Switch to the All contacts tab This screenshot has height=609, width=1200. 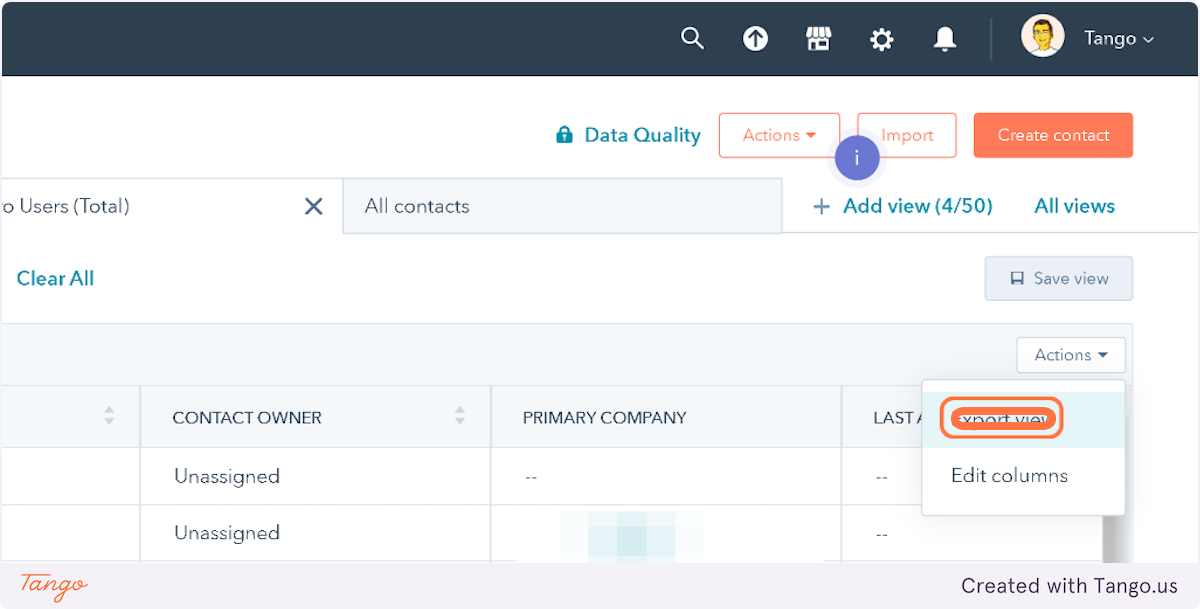pyautogui.click(x=417, y=206)
